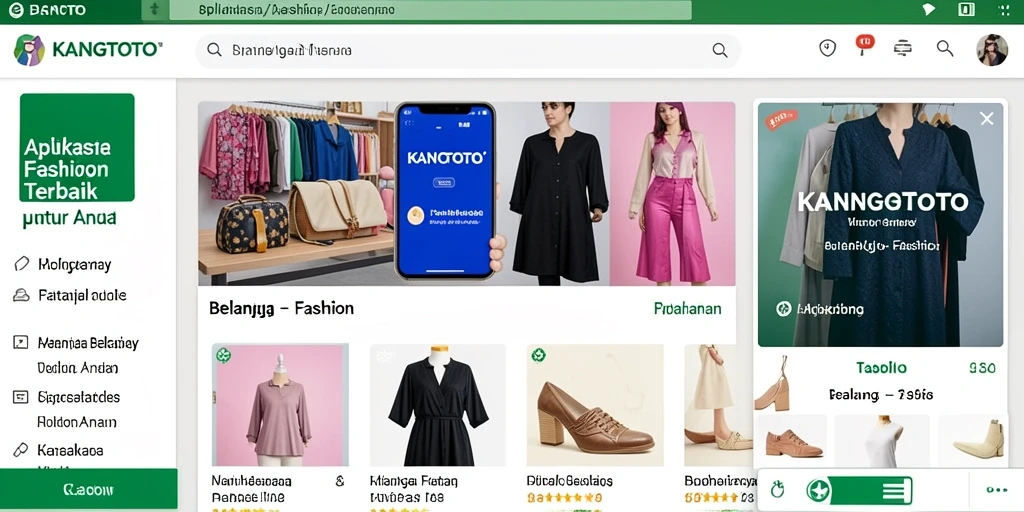
Task: Click the pink blouse product image
Action: pos(280,405)
